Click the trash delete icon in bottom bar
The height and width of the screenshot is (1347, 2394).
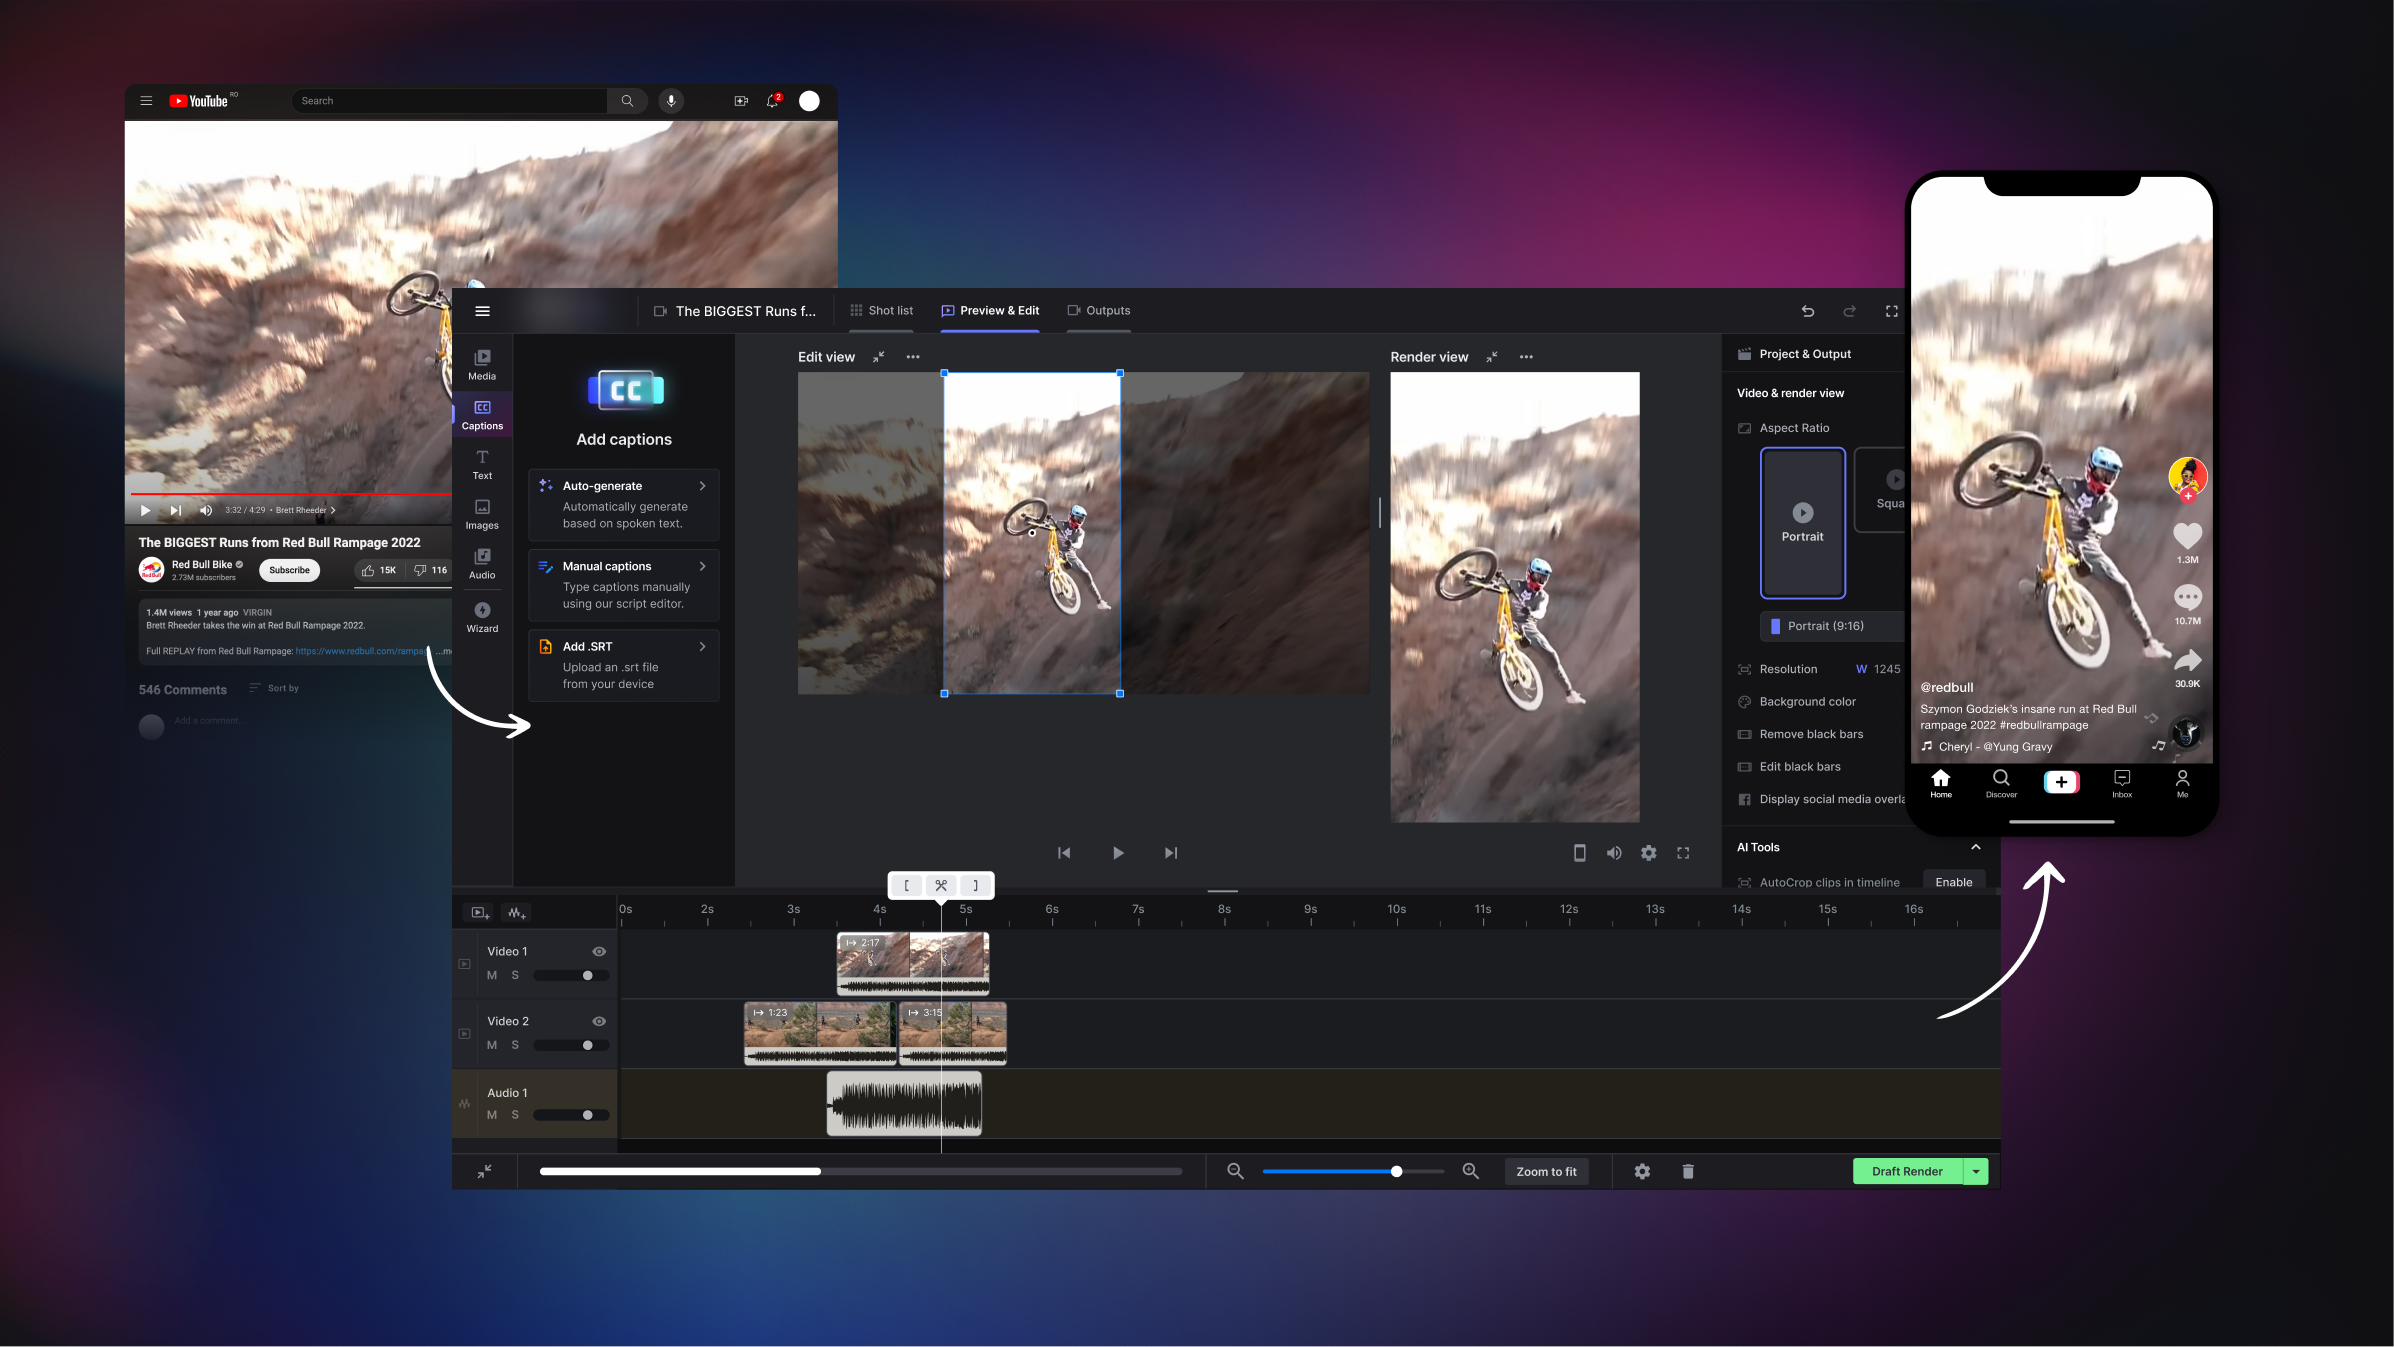1688,1171
